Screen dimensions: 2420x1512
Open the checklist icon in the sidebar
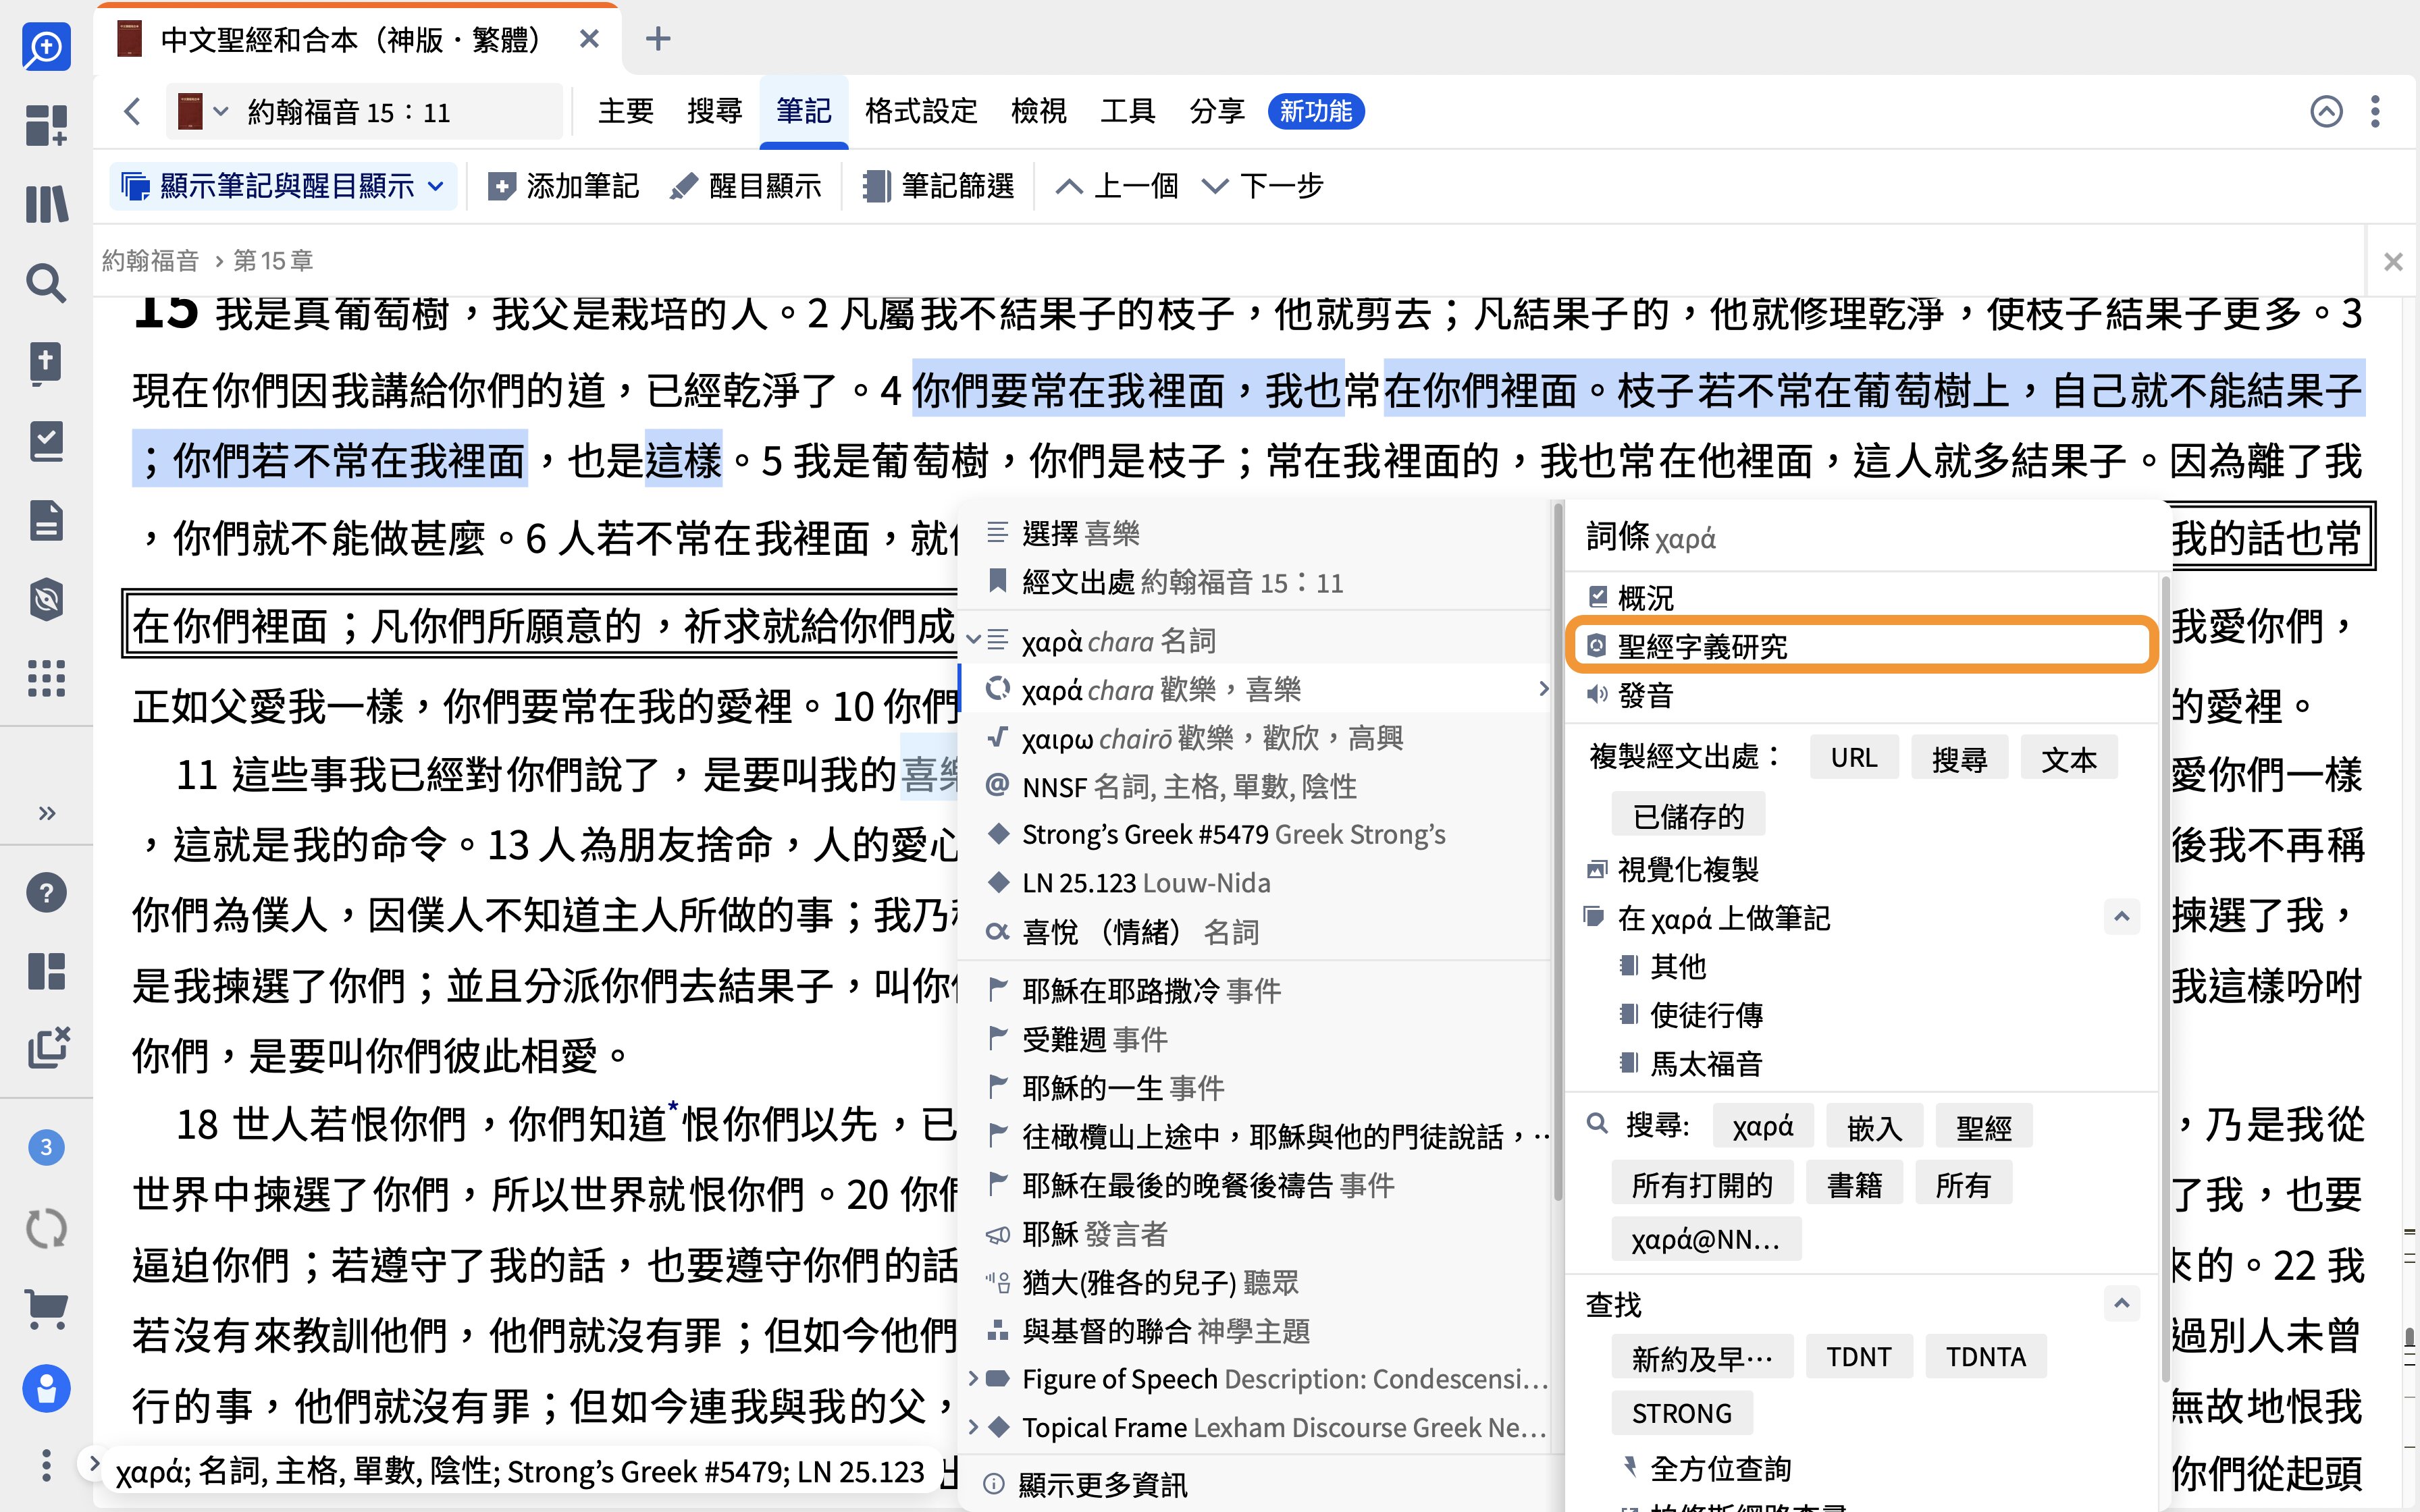(x=46, y=441)
